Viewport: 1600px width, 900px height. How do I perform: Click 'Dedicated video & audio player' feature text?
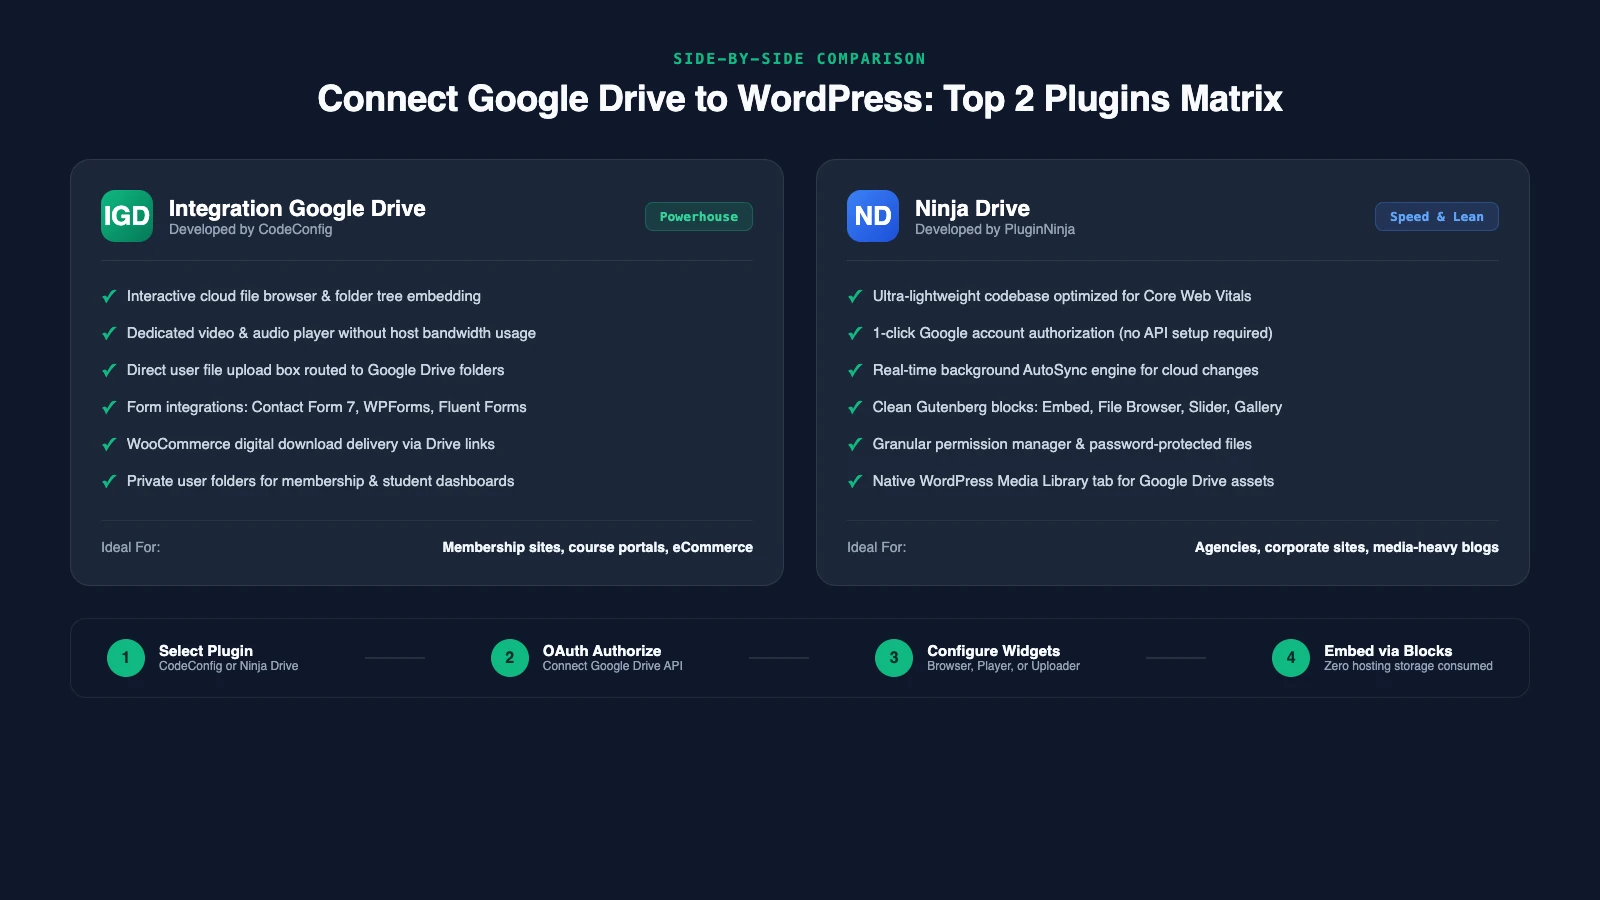click(331, 333)
